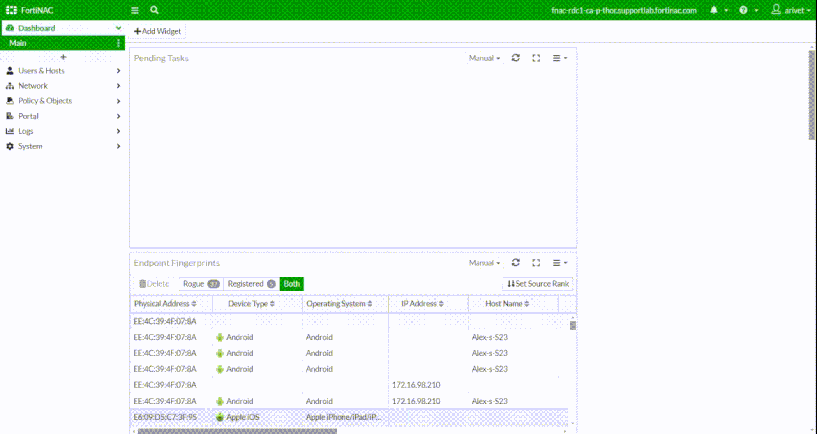Open Pending Tasks widget options menu
817x434 pixels.
click(x=560, y=58)
